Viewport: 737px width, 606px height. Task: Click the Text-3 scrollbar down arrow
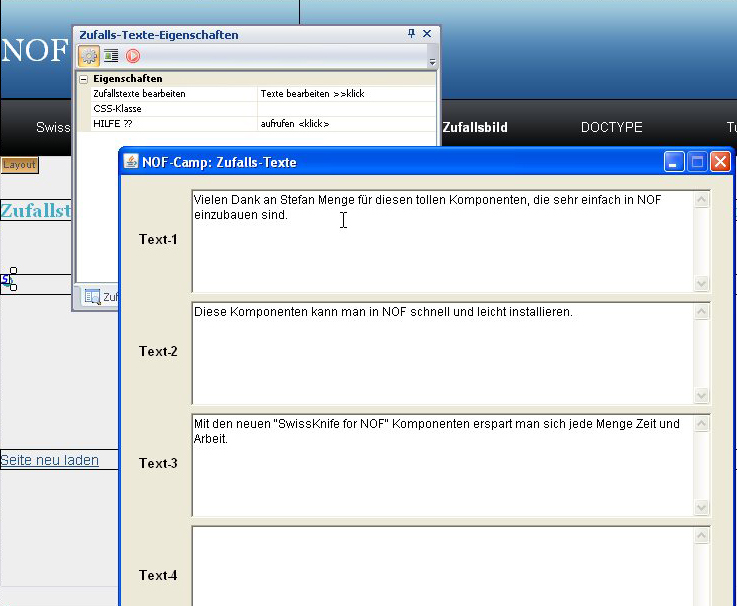702,508
